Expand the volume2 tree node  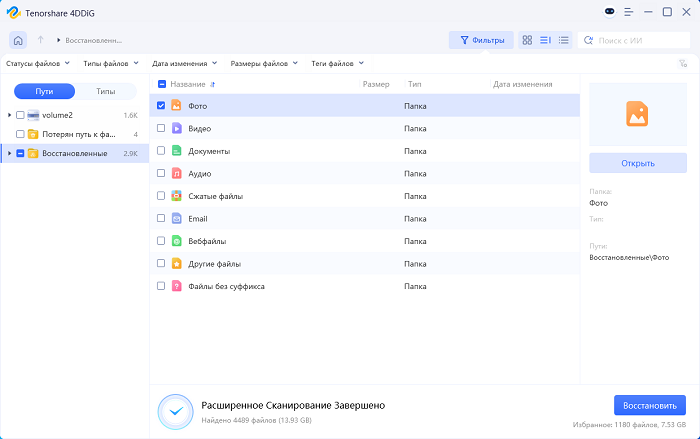coord(9,116)
